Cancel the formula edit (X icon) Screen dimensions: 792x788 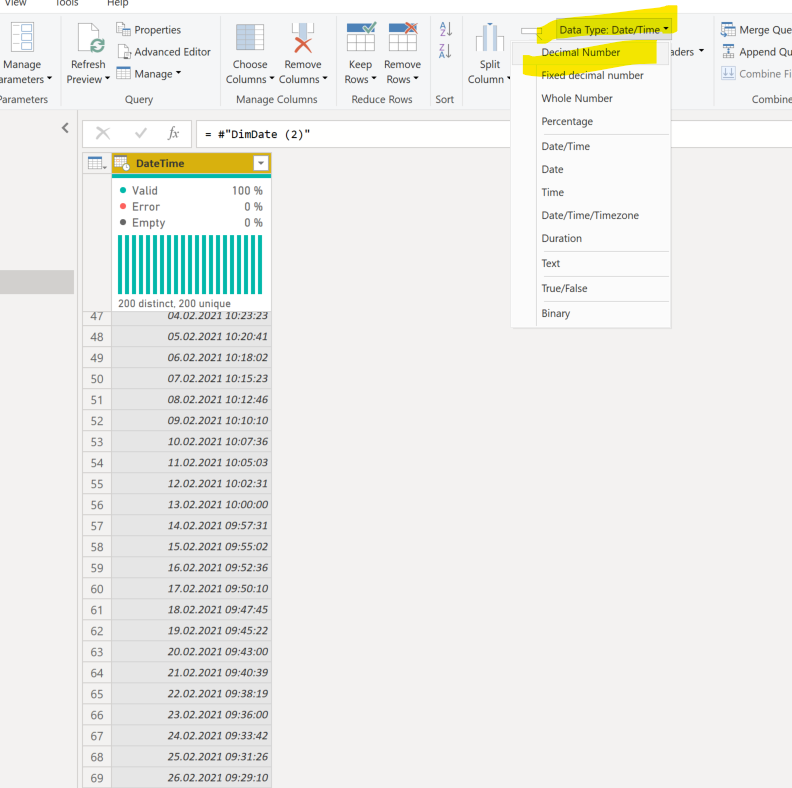(x=103, y=133)
